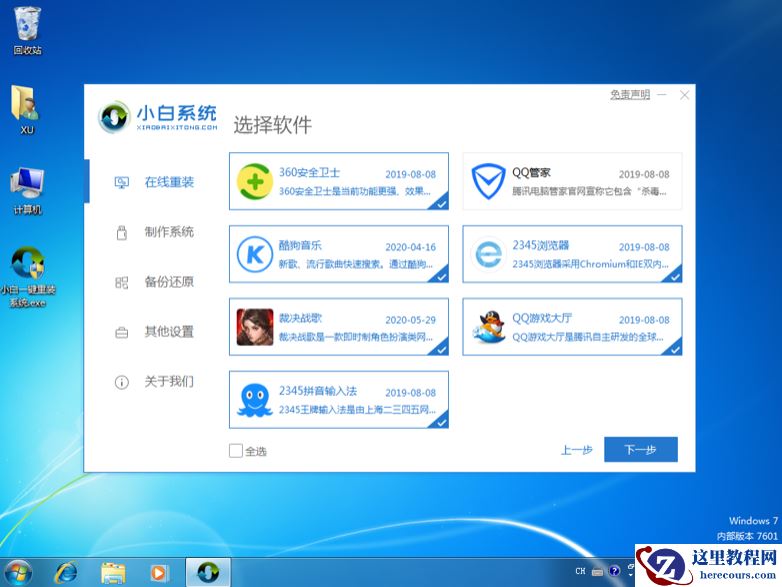Uncheck the 2345浏览器 card checkmark
Image resolution: width=782 pixels, height=587 pixels.
coord(675,276)
